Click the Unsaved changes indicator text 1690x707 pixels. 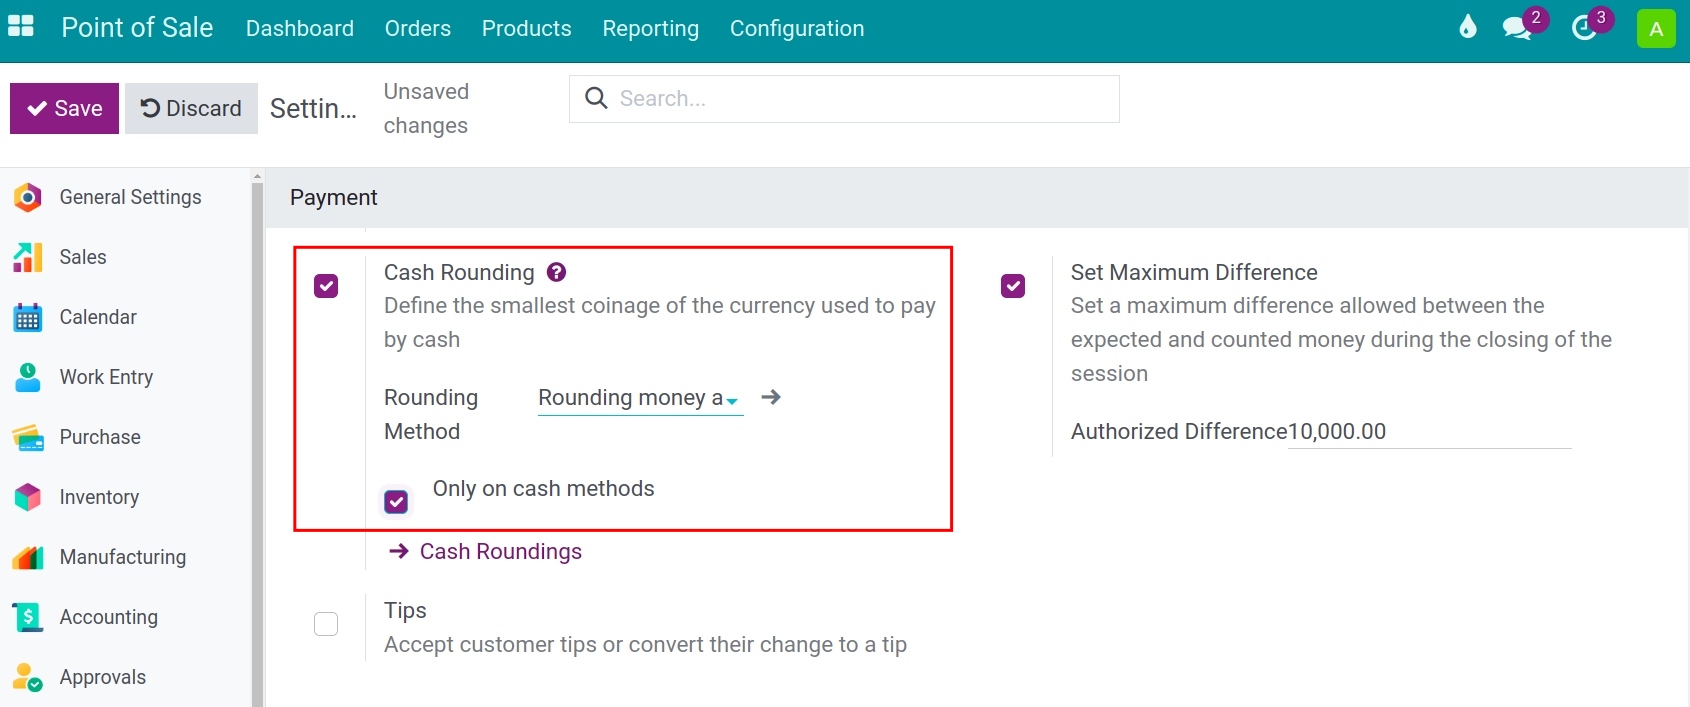click(x=426, y=108)
